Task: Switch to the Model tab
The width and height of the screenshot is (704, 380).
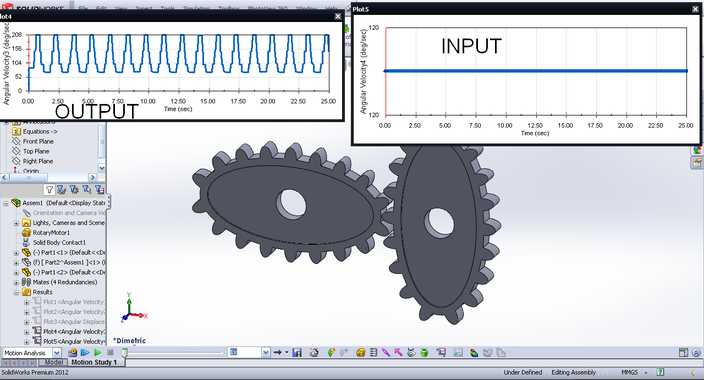Action: (x=53, y=362)
